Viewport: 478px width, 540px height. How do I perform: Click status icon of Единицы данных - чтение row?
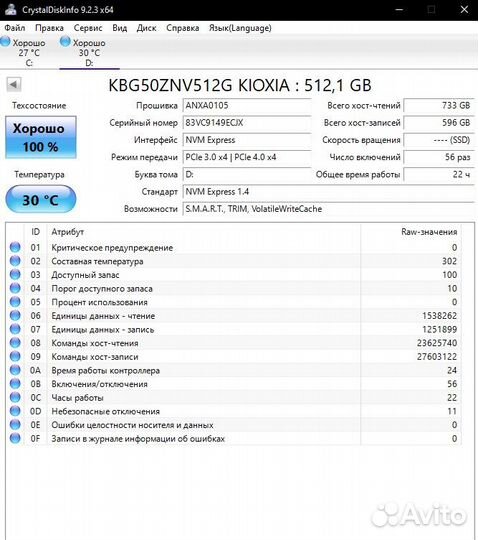[15, 315]
